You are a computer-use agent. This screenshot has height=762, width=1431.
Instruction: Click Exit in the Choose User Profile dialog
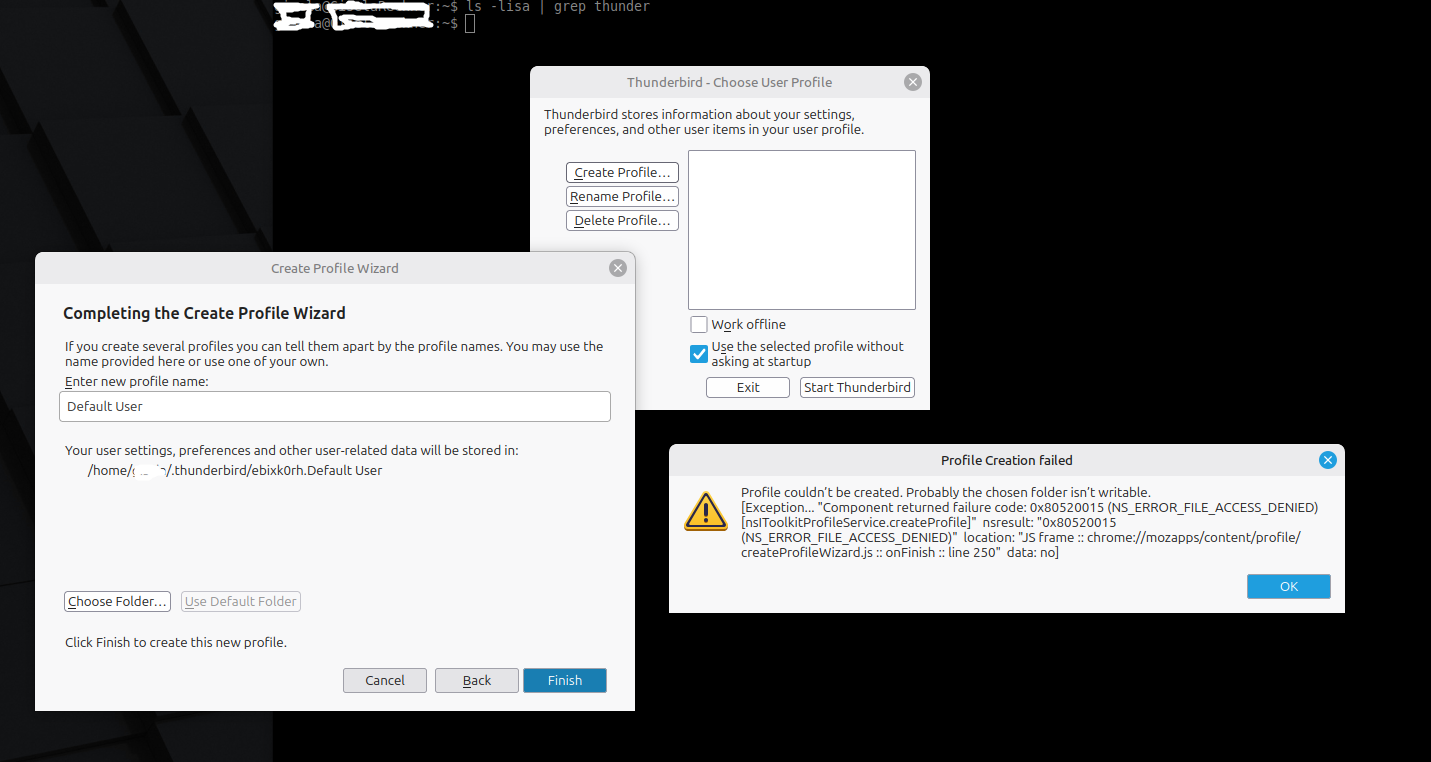coord(748,387)
